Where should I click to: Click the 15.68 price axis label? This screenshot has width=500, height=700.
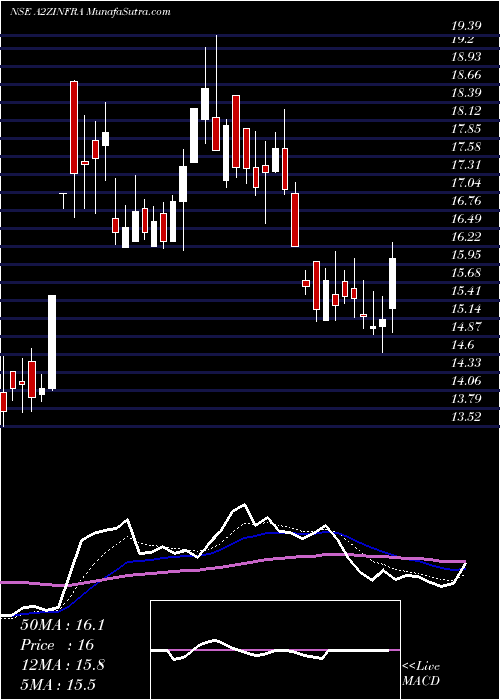466,273
